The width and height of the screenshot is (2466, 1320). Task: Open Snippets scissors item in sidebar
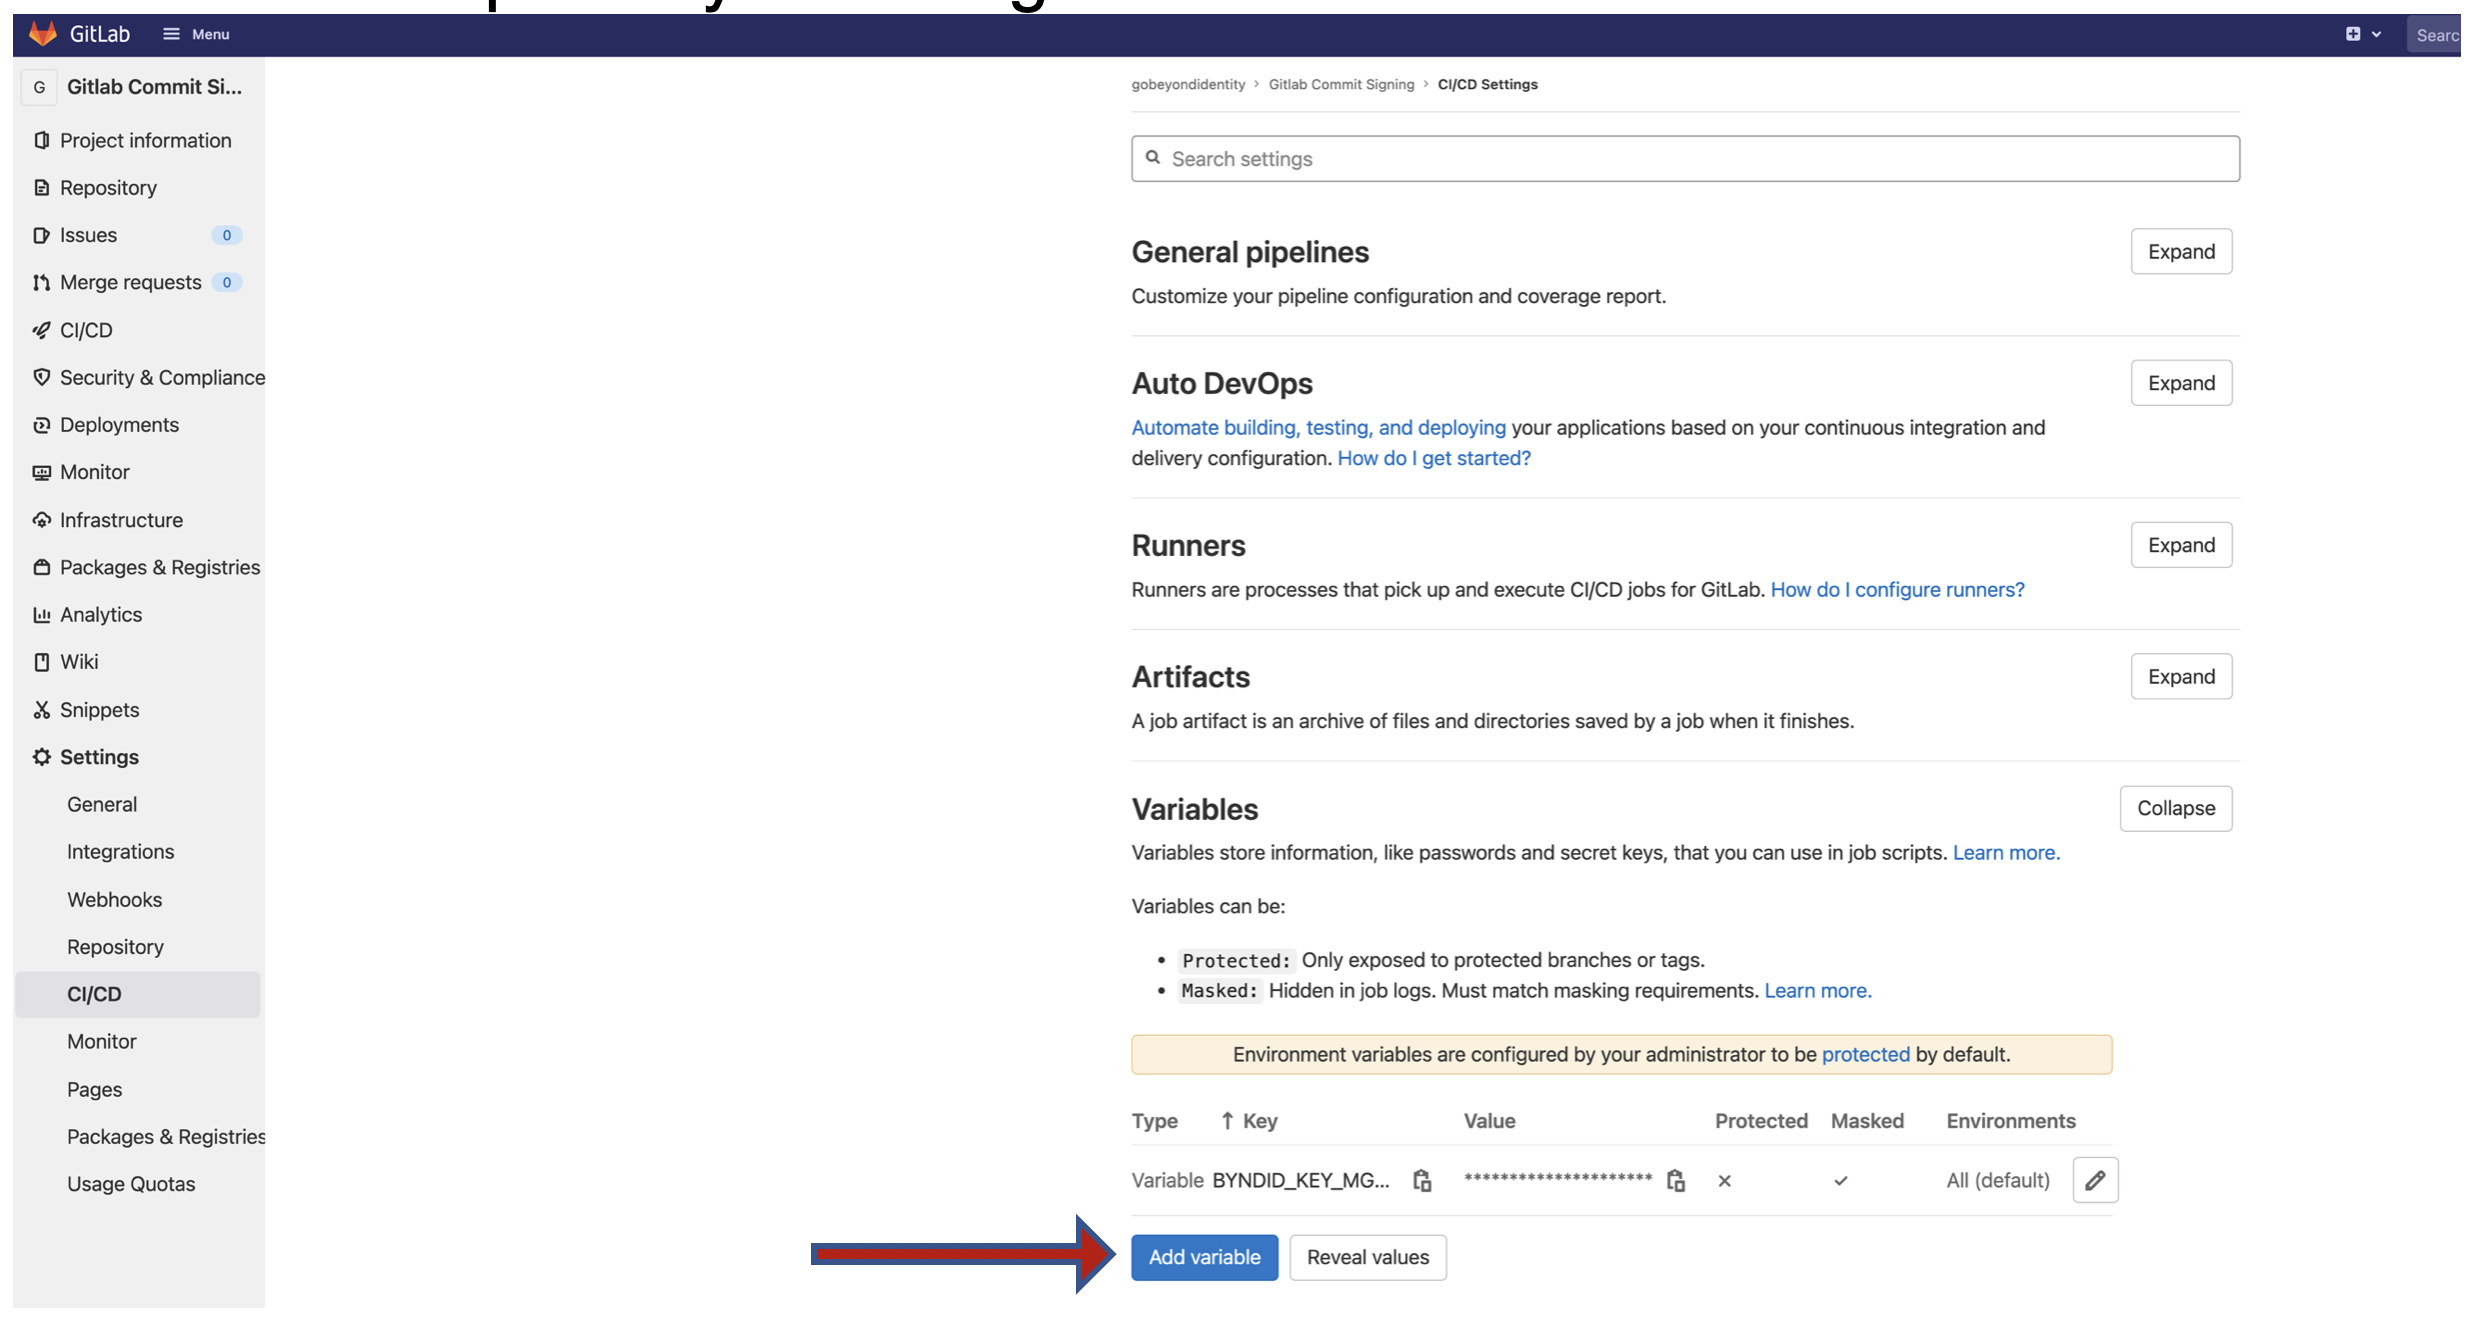point(42,710)
